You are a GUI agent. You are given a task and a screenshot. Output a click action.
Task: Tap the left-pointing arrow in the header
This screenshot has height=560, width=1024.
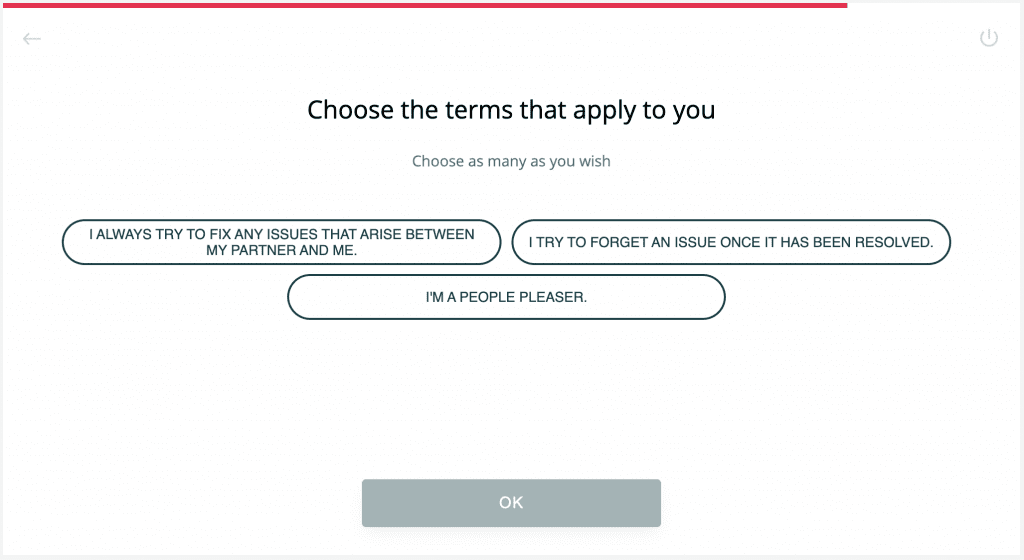click(32, 39)
